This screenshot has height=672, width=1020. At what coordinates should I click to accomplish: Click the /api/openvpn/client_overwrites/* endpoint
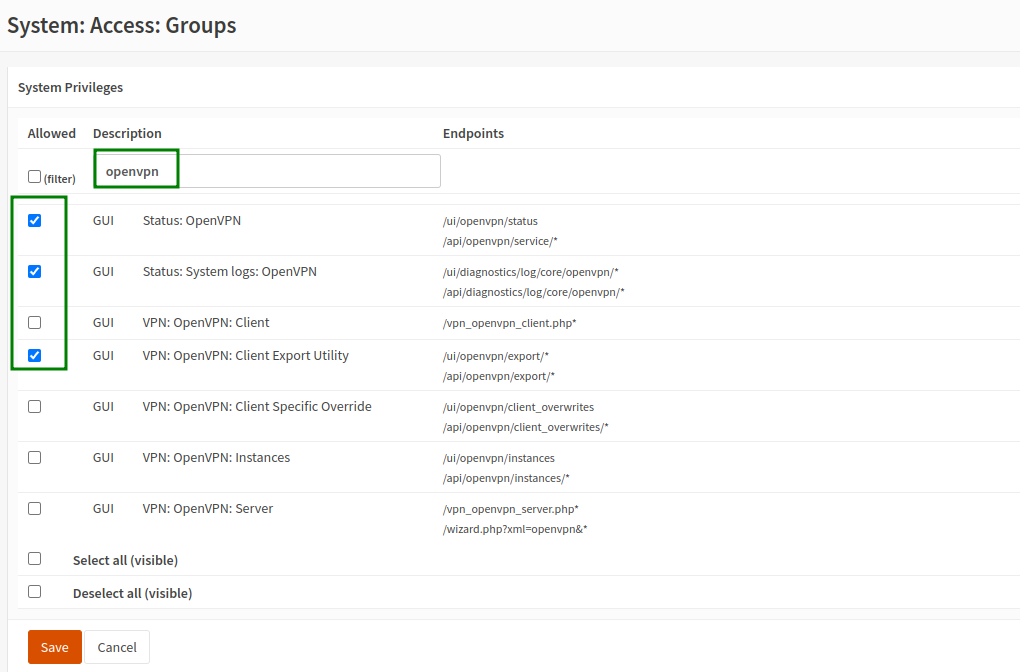(x=526, y=427)
